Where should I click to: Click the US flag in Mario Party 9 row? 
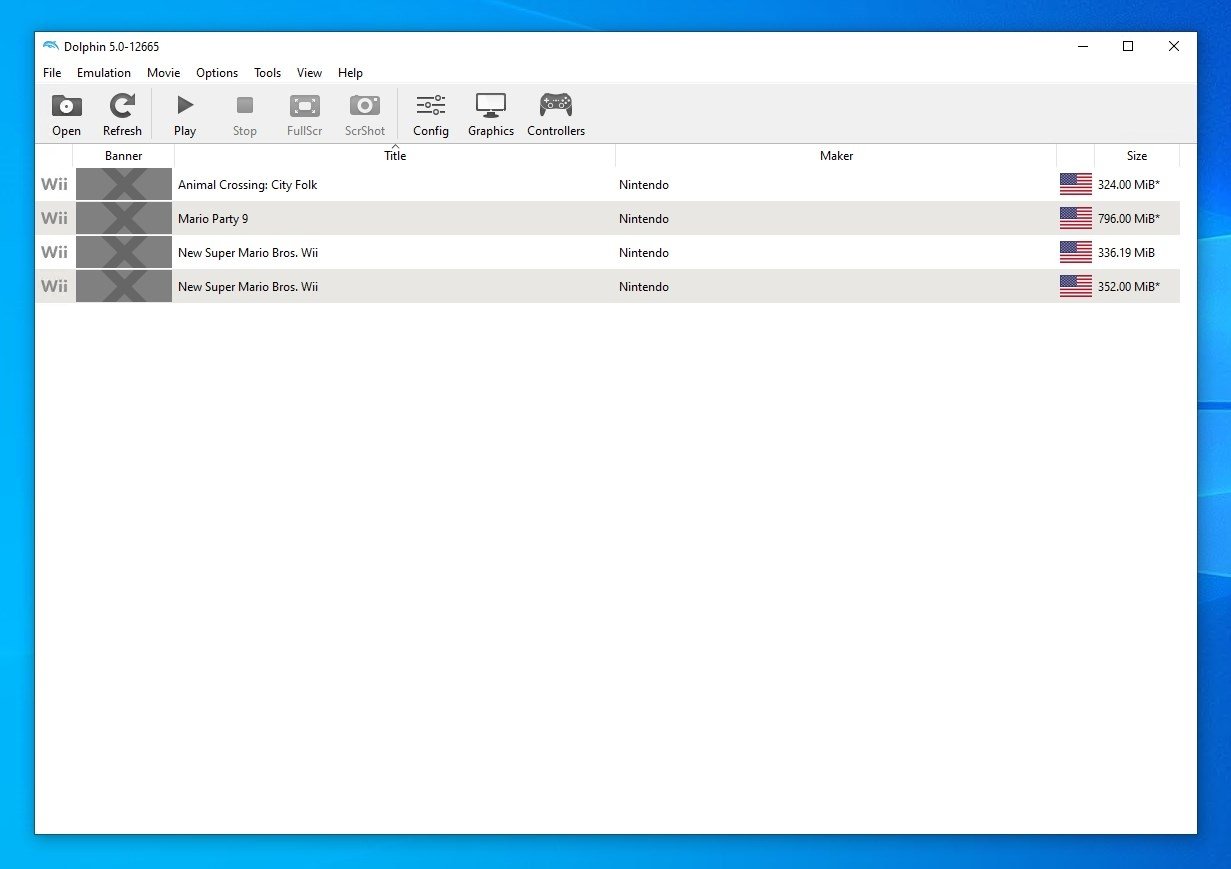[1076, 218]
